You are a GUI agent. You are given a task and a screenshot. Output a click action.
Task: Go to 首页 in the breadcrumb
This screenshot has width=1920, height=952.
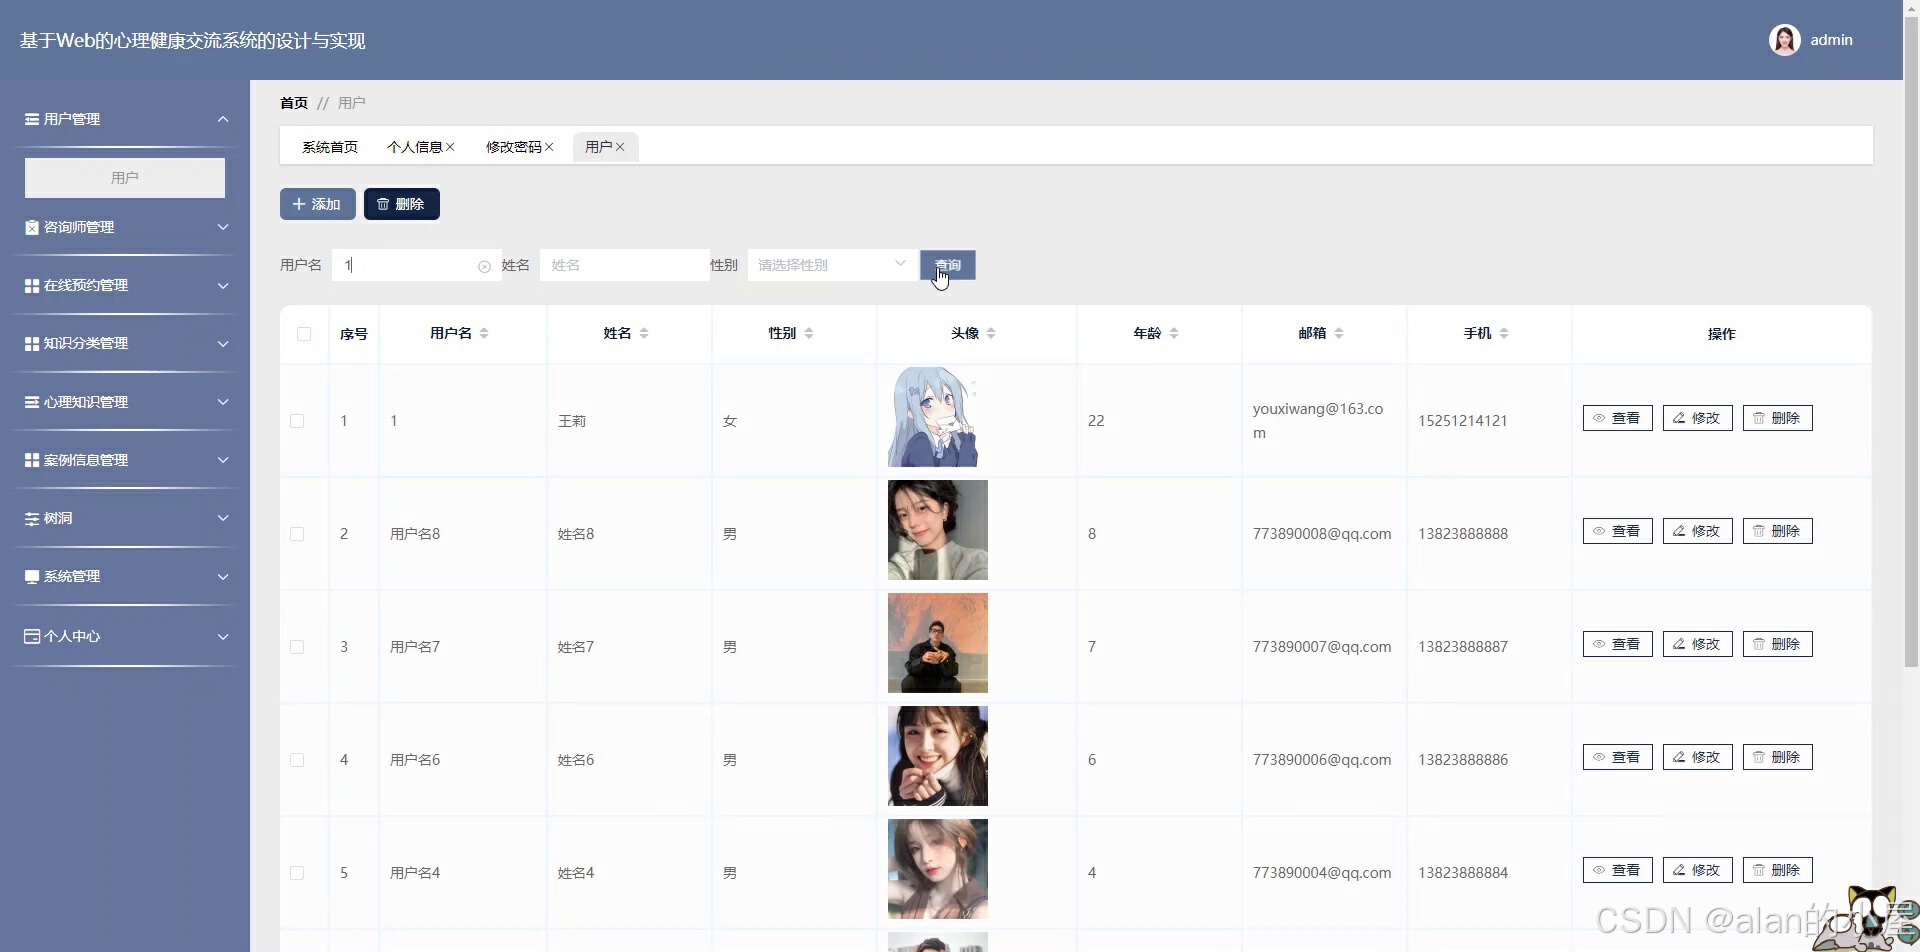(294, 103)
